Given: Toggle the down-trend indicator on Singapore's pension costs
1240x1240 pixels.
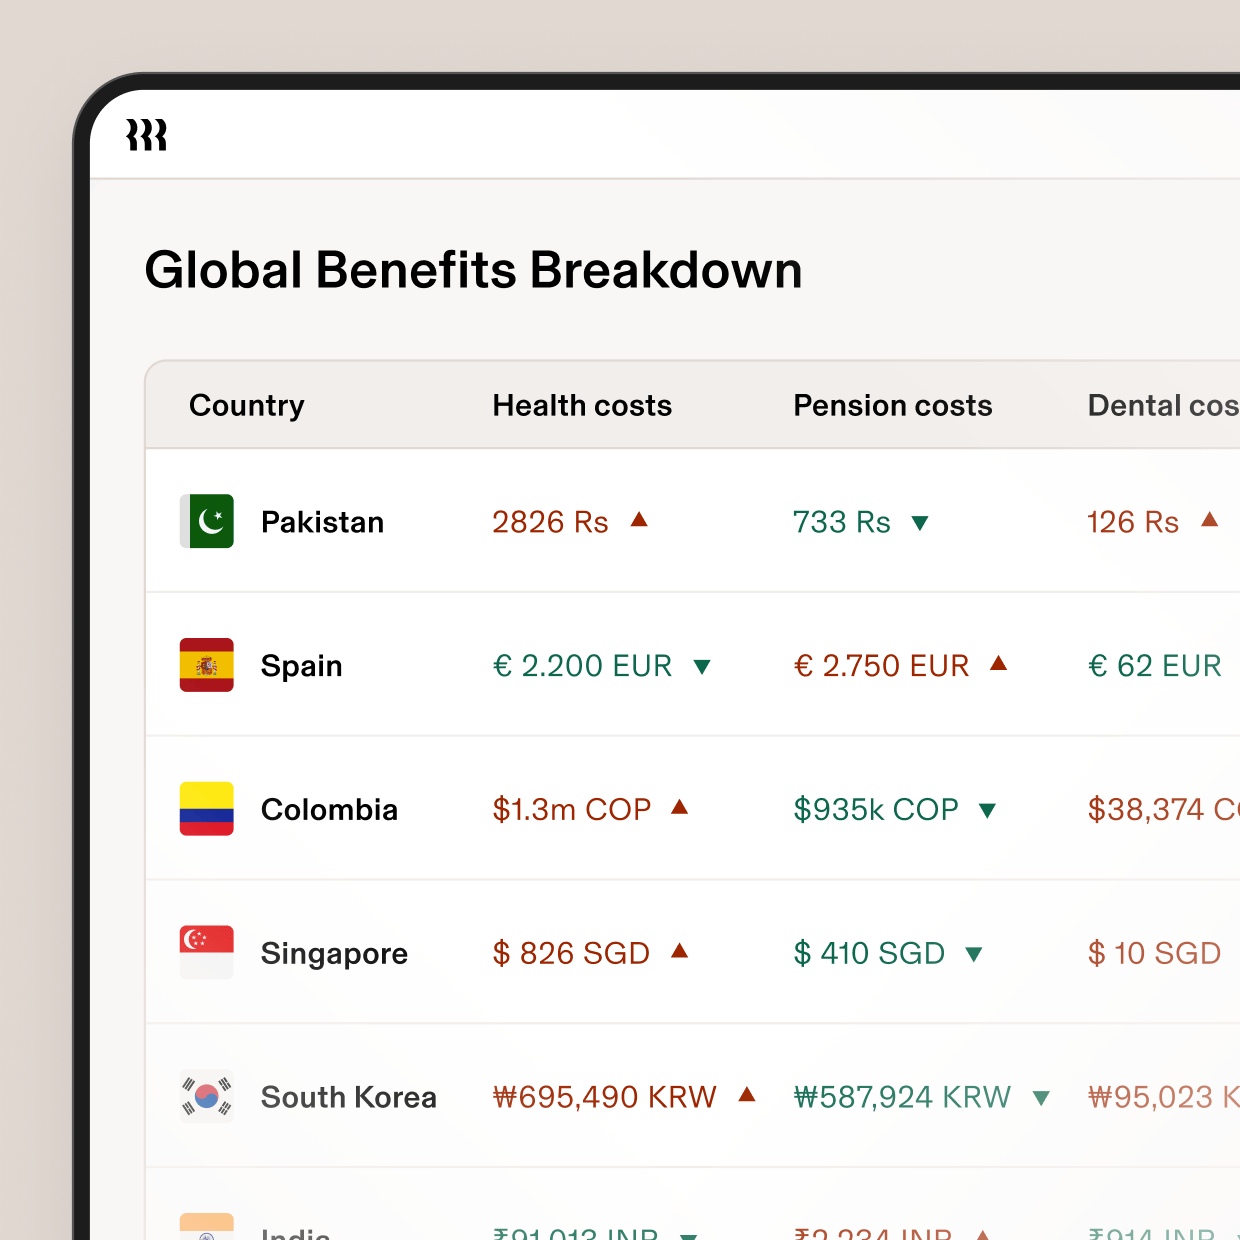Looking at the screenshot, I should pyautogui.click(x=975, y=954).
